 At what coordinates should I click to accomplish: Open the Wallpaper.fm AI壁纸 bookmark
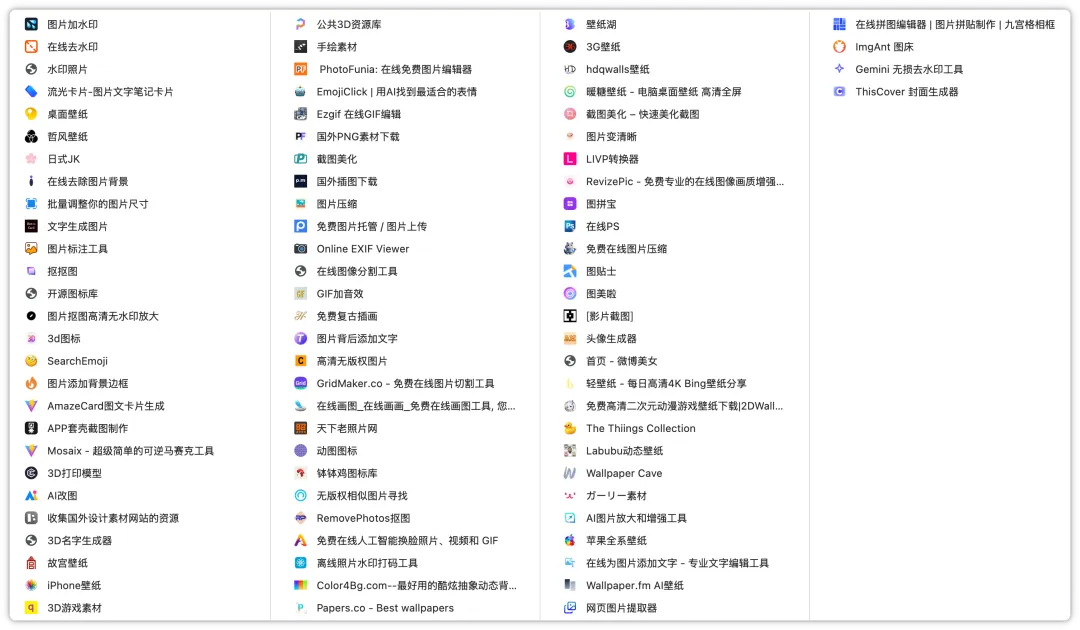[x=634, y=585]
